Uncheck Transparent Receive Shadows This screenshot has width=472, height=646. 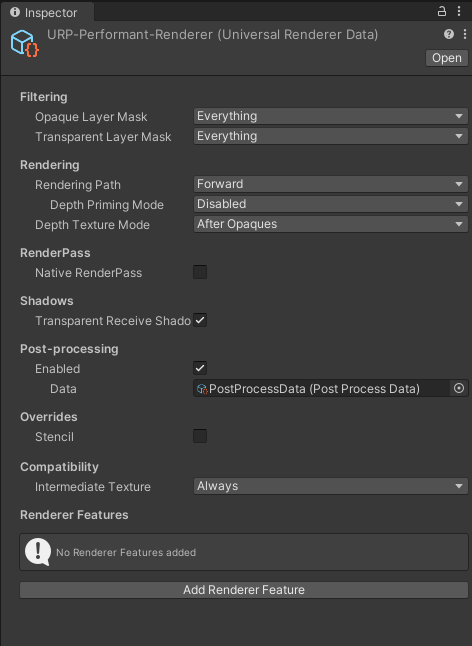(x=200, y=320)
